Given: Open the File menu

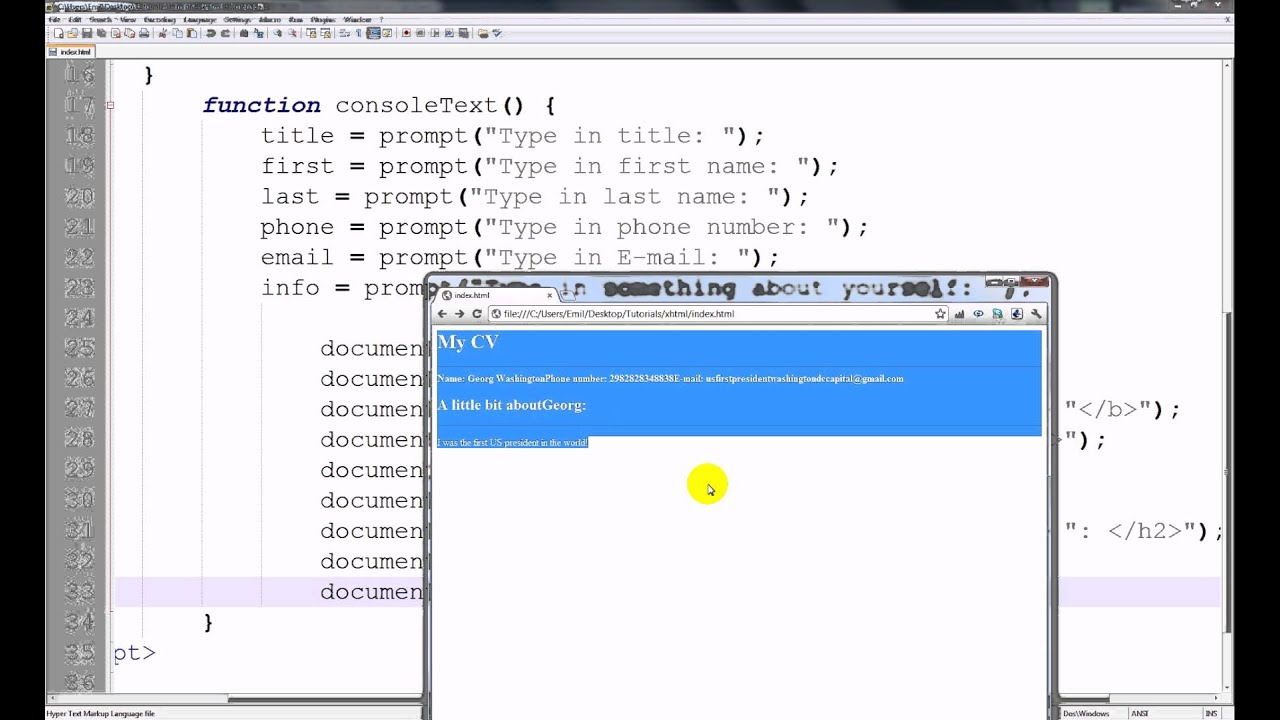Looking at the screenshot, I should tap(54, 19).
